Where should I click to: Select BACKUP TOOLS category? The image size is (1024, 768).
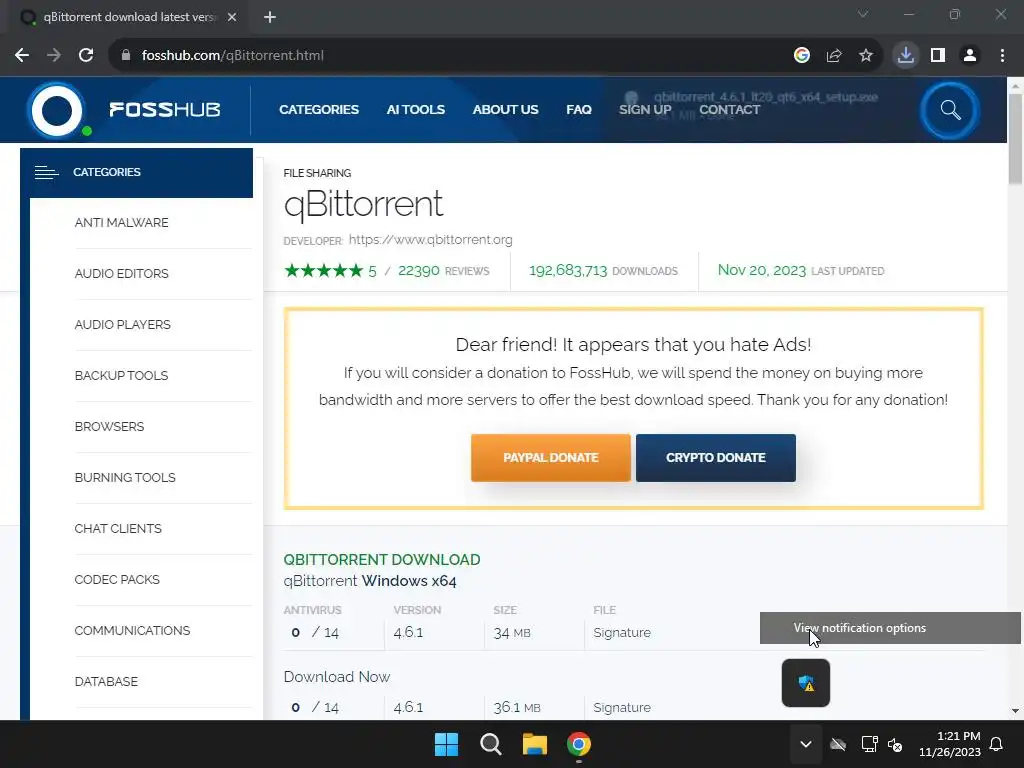pos(121,376)
